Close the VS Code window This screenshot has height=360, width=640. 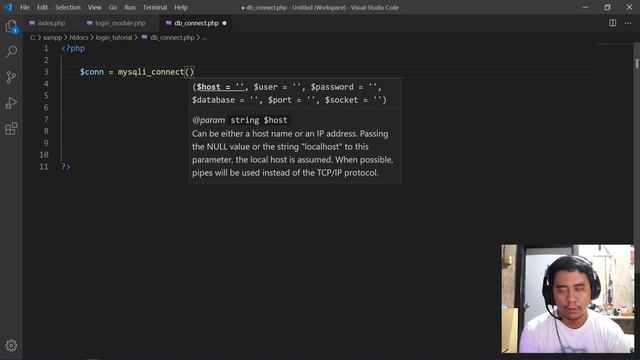[x=629, y=7]
